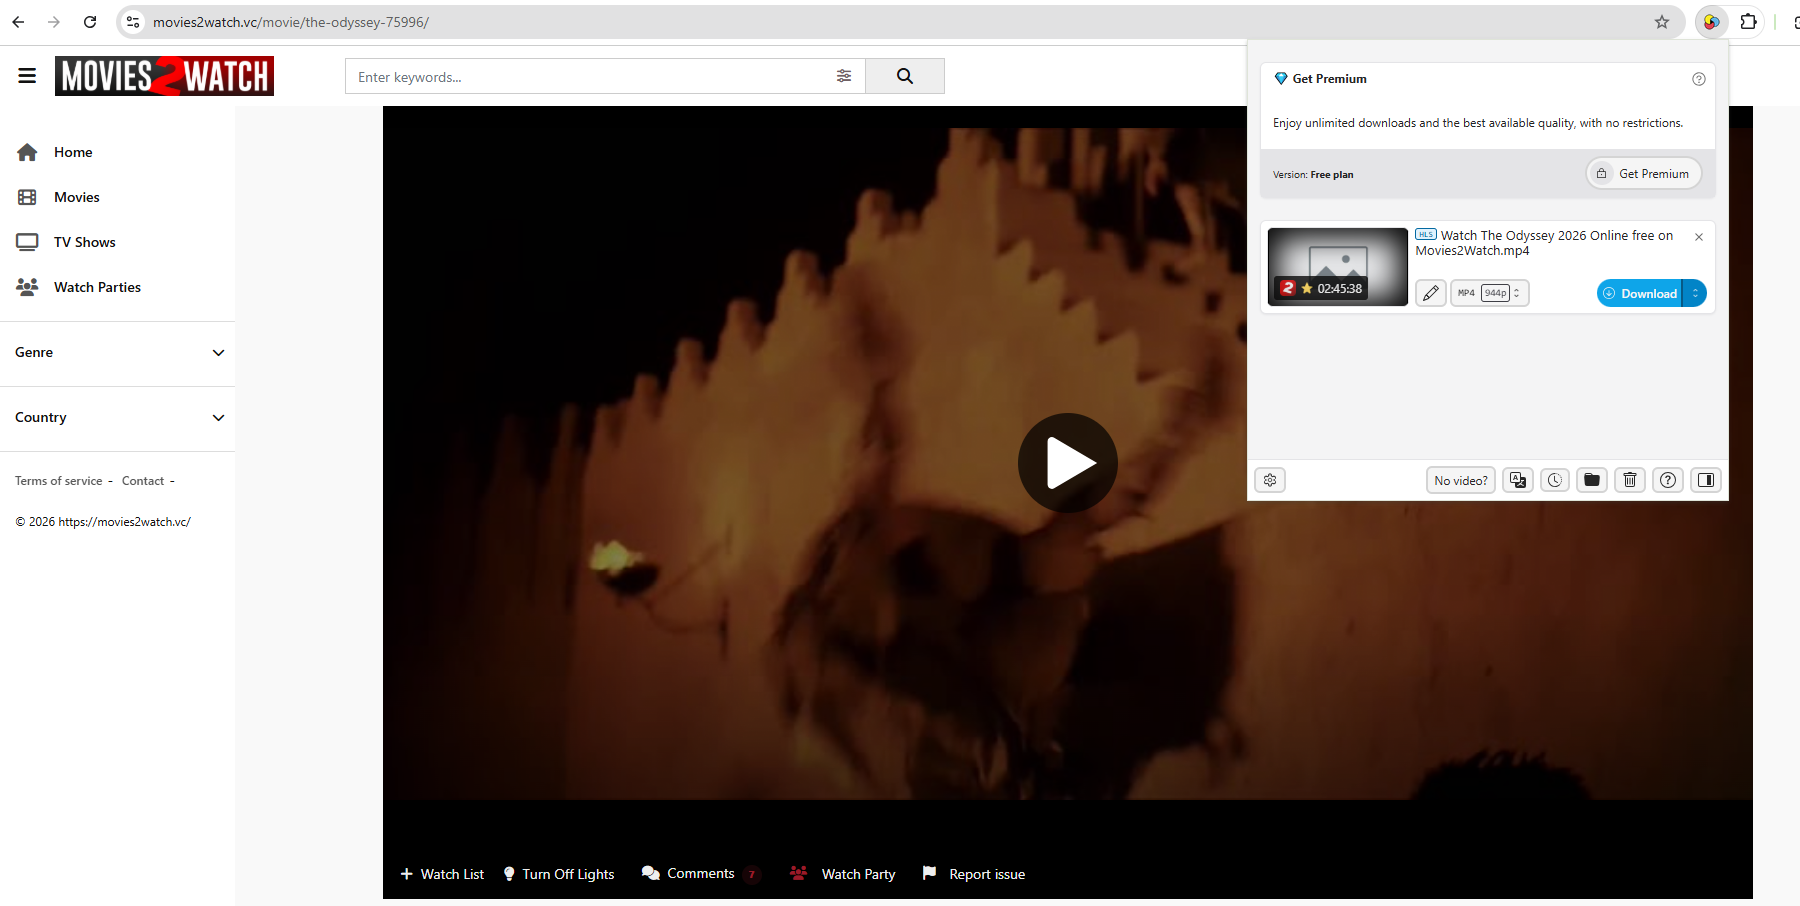Image resolution: width=1800 pixels, height=906 pixels.
Task: Open the detected video thumbnail
Action: [x=1338, y=267]
